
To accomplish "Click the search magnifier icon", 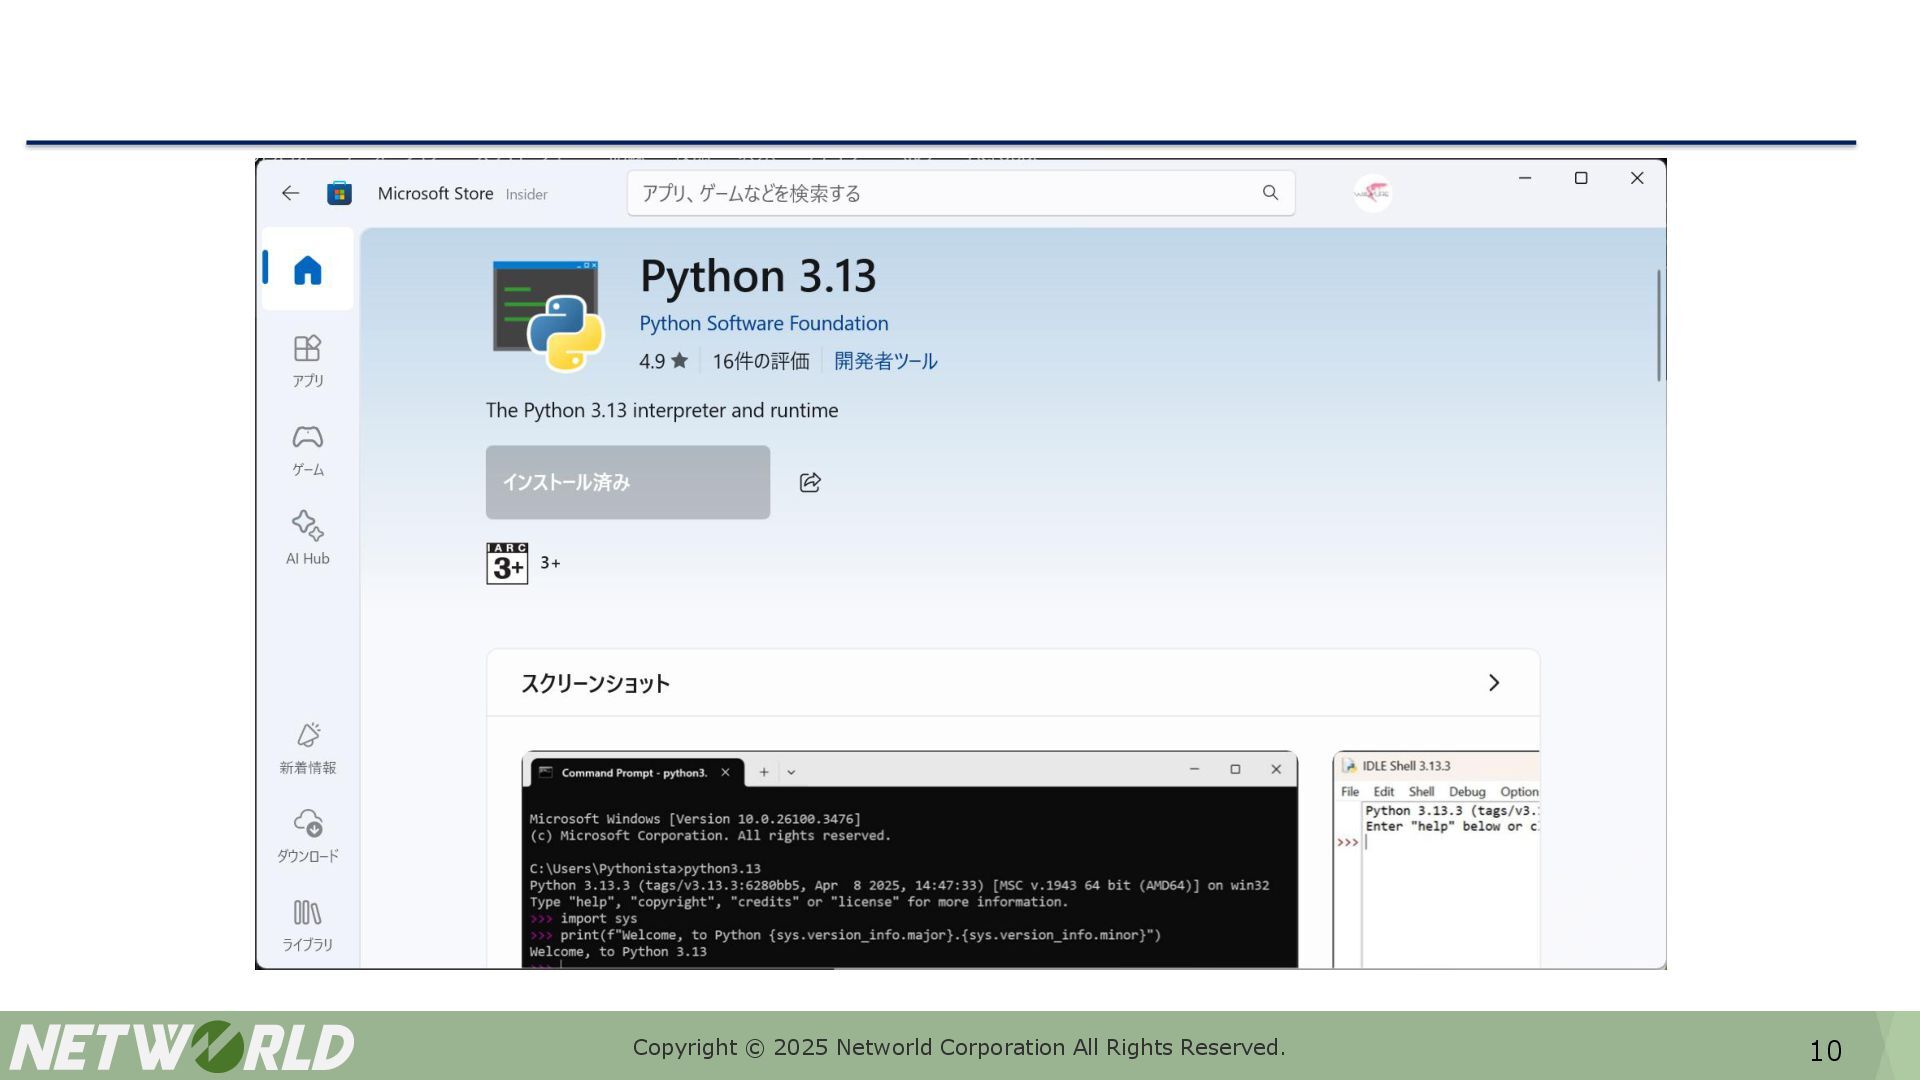I will click(1270, 193).
